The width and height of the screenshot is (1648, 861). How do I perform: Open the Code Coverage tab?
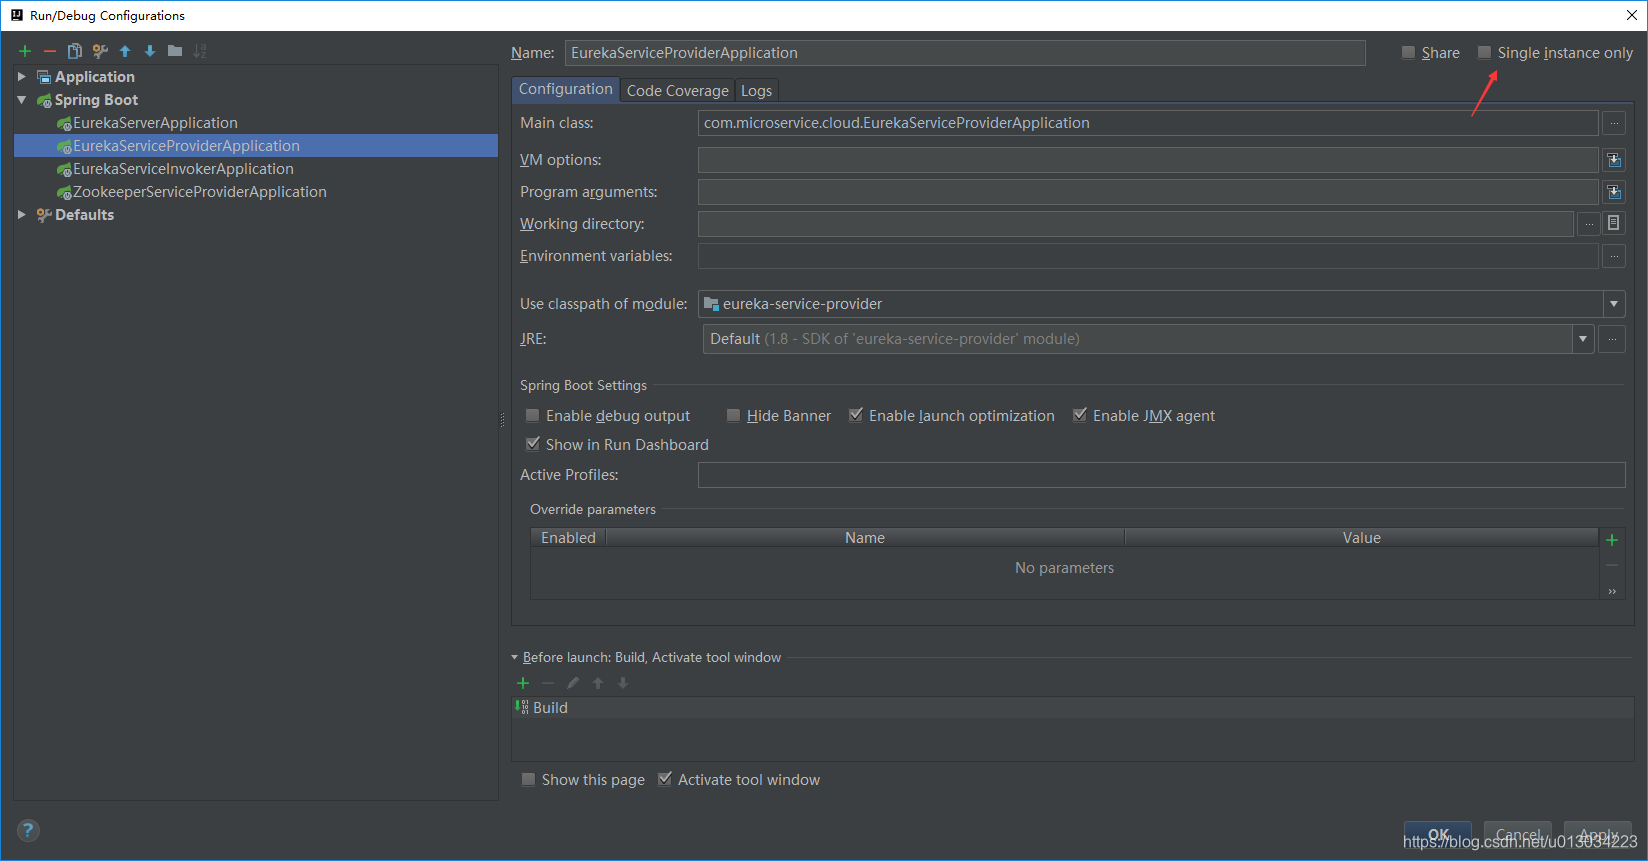677,91
